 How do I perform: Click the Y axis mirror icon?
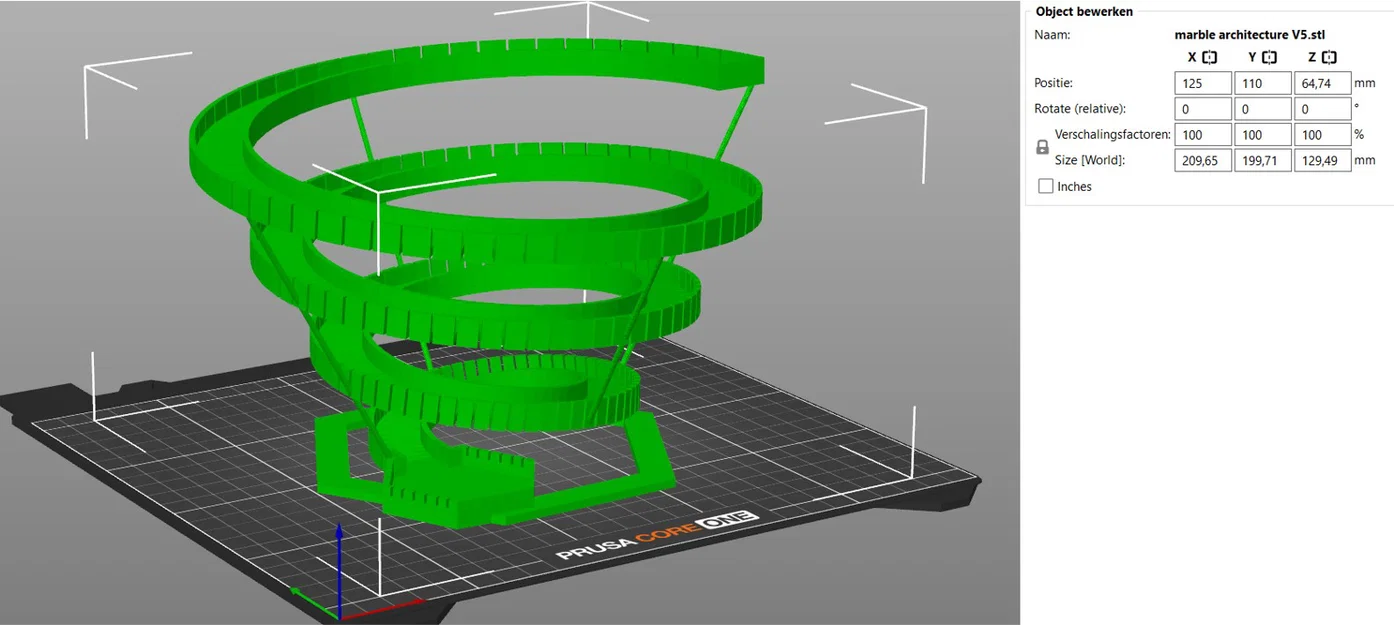1270,58
